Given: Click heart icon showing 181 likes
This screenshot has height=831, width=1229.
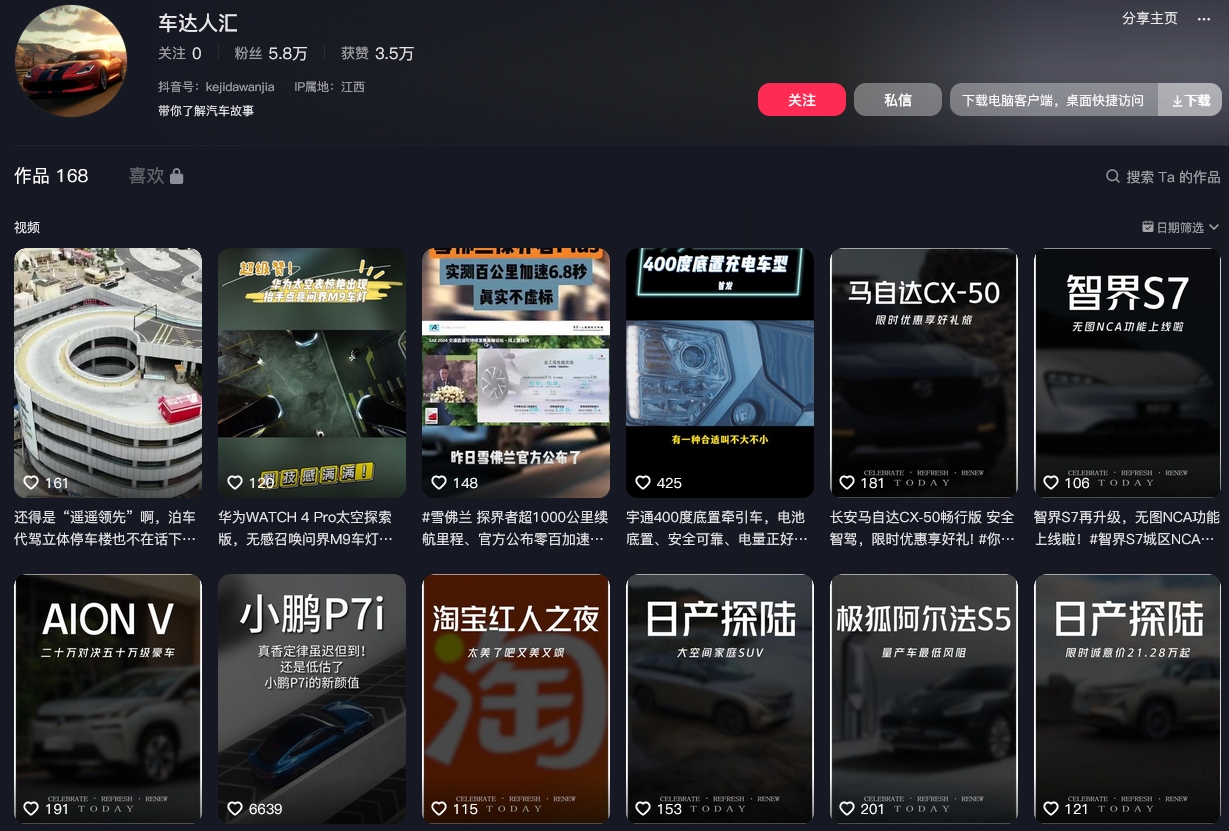Looking at the screenshot, I should [x=847, y=482].
